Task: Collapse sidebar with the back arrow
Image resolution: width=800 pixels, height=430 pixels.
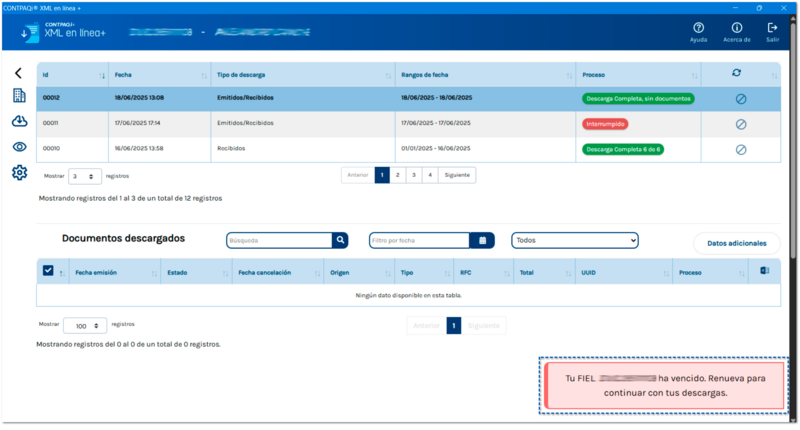Action: coord(18,73)
